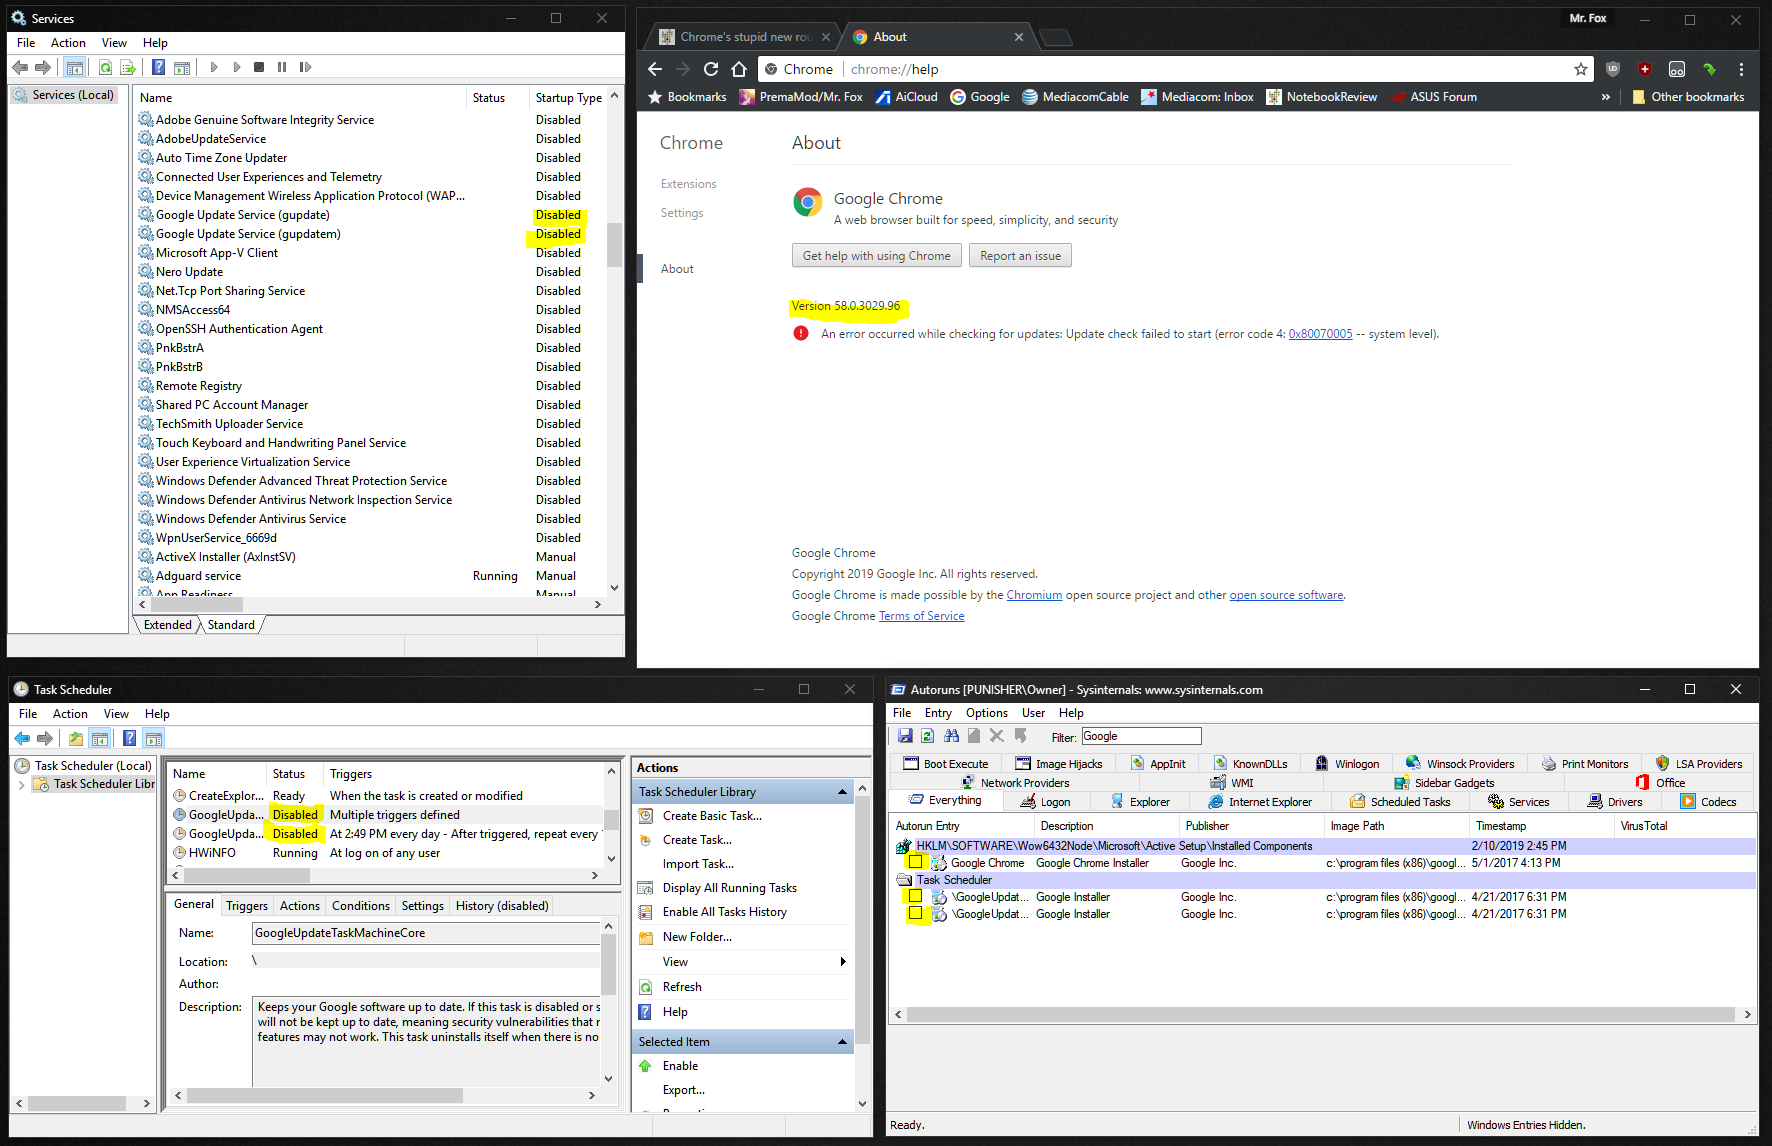The height and width of the screenshot is (1146, 1772).
Task: Open Logon tab in Autoruns
Action: 1046,802
